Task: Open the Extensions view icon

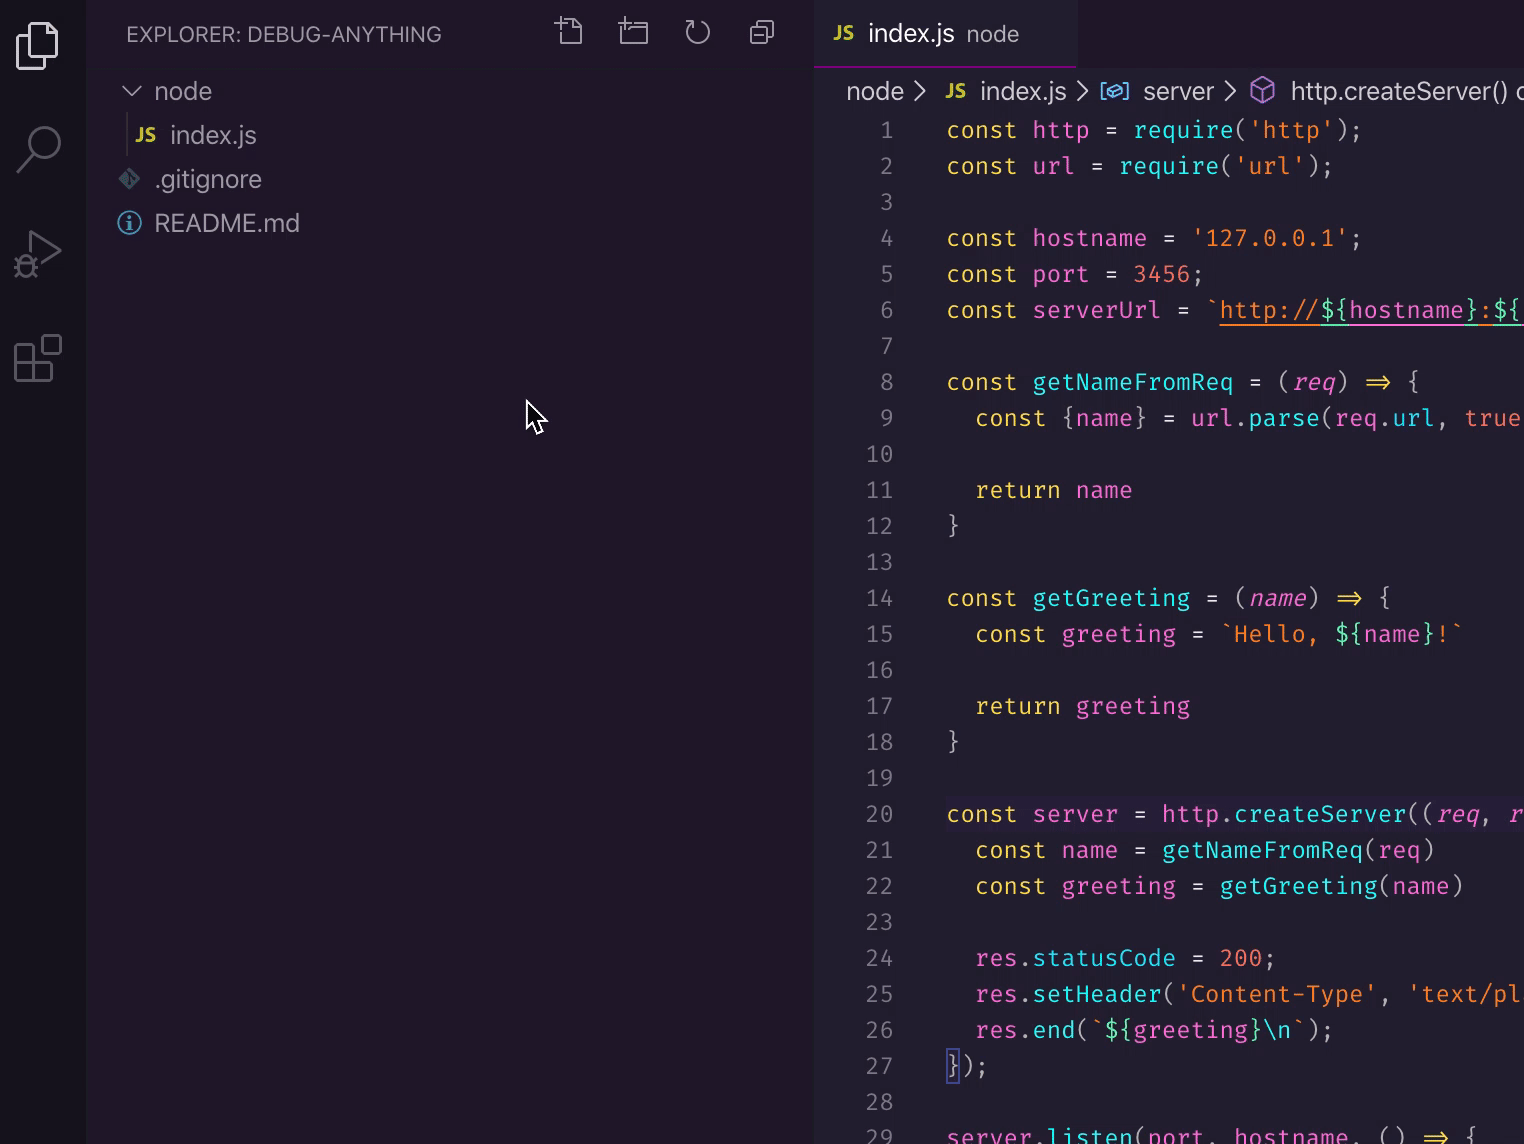Action: click(x=38, y=358)
